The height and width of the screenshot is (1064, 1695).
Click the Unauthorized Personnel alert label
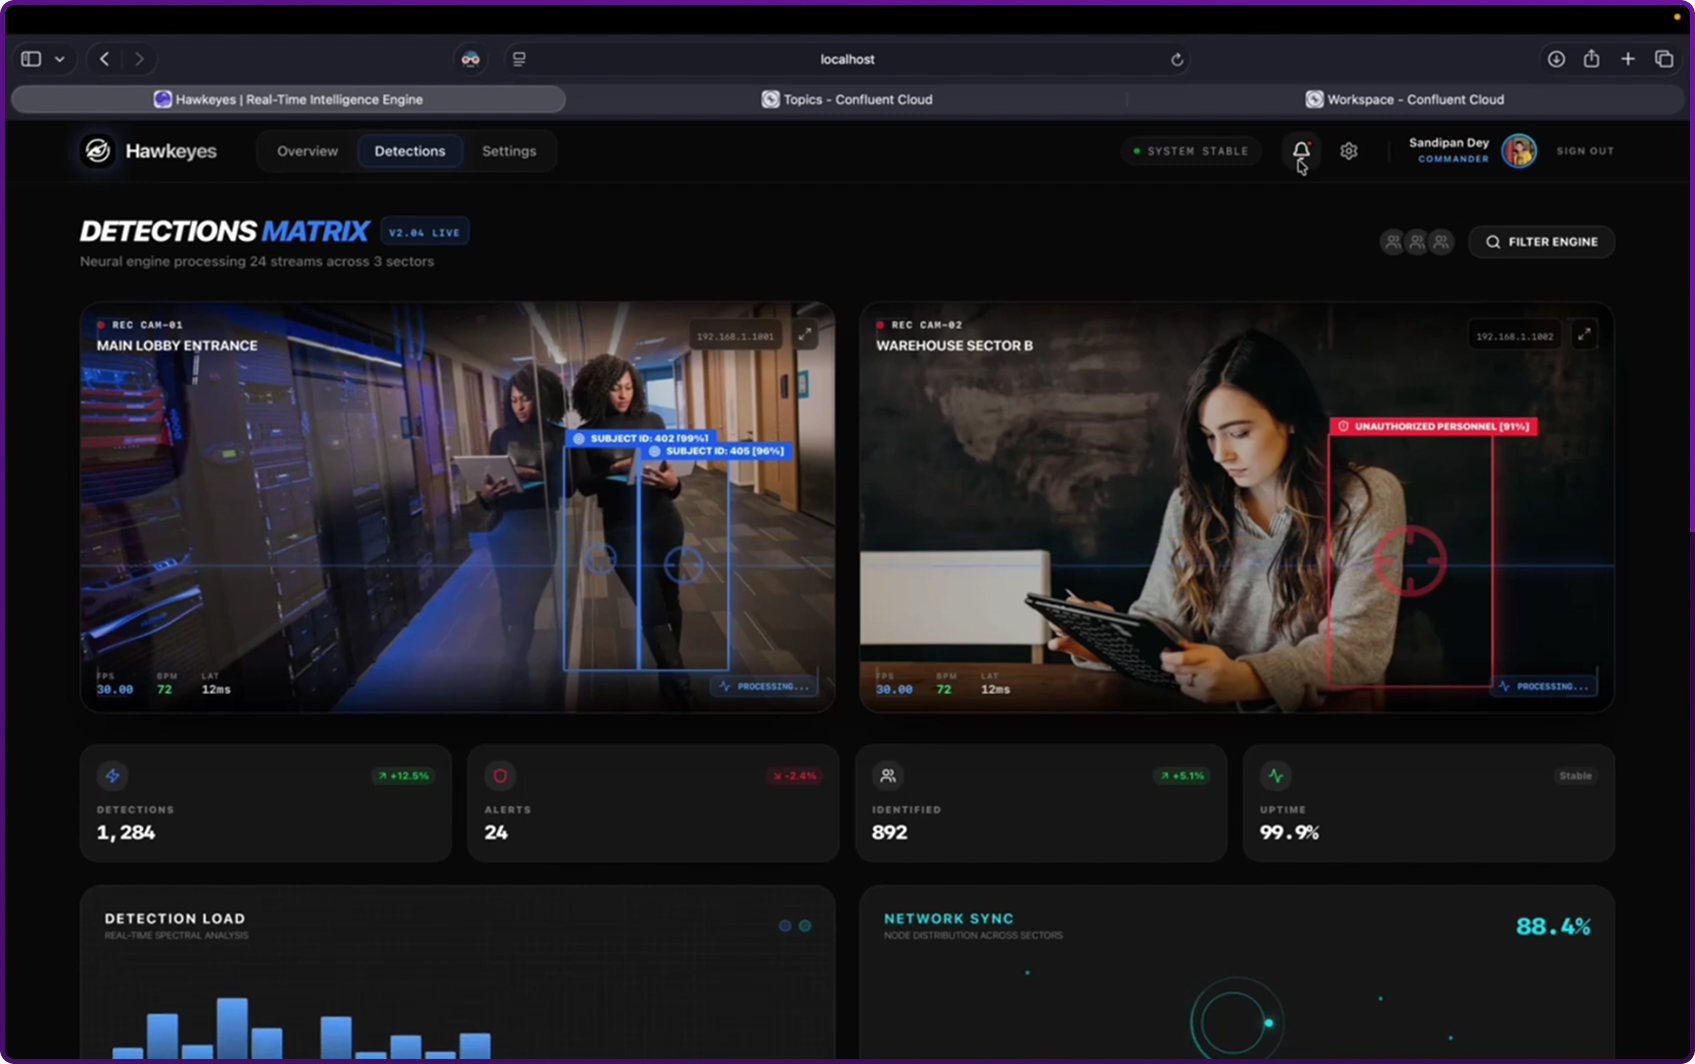pyautogui.click(x=1434, y=426)
